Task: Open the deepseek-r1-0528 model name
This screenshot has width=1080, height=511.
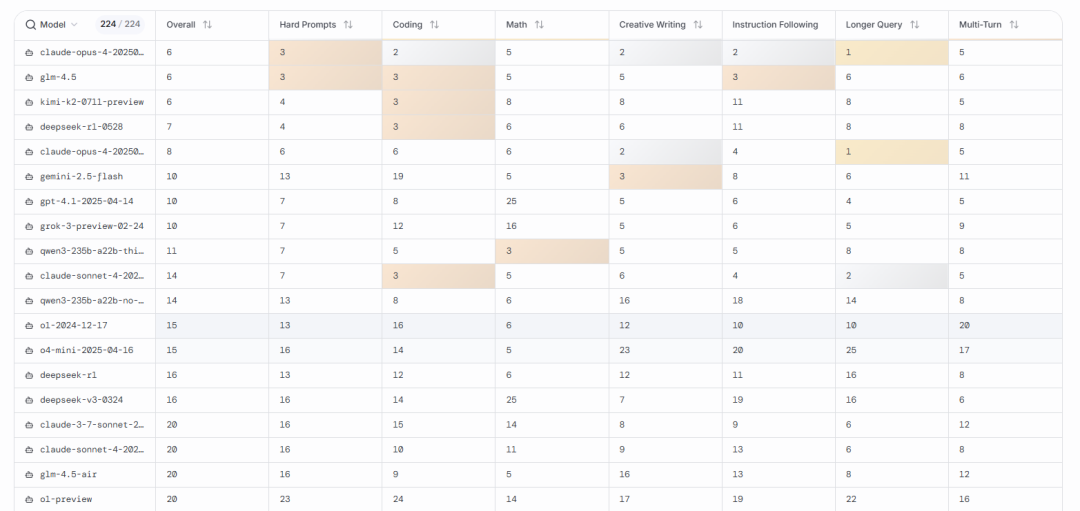Action: (x=81, y=127)
